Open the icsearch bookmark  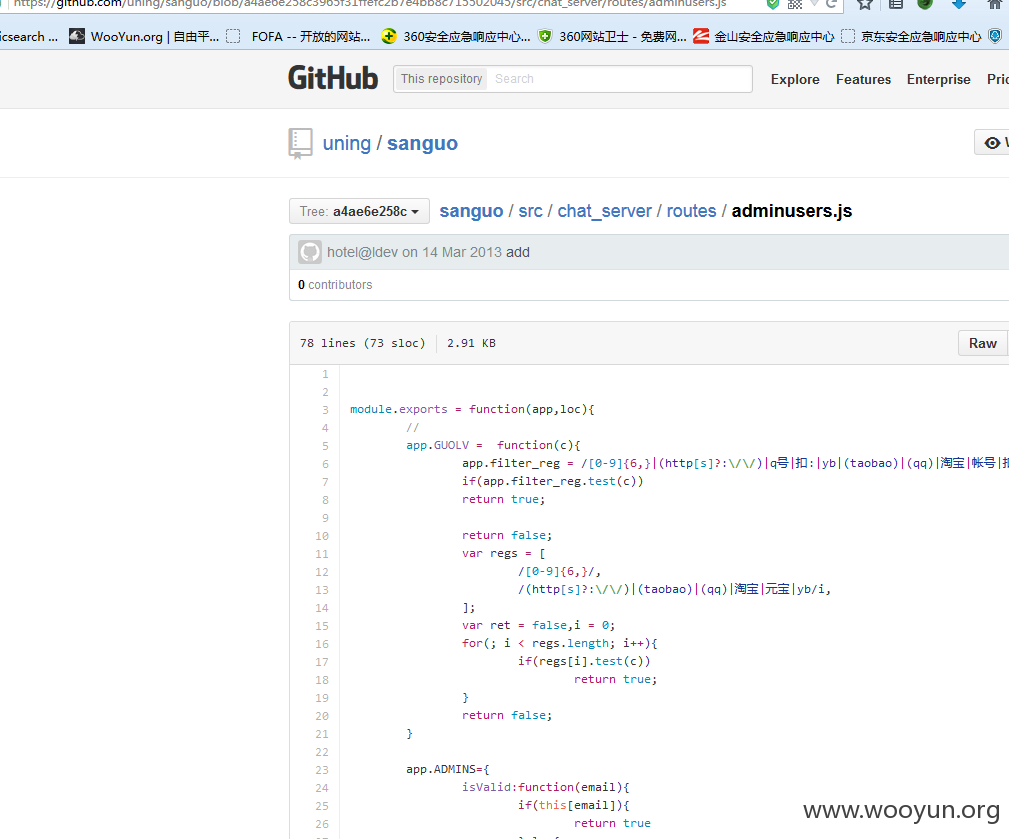(28, 37)
